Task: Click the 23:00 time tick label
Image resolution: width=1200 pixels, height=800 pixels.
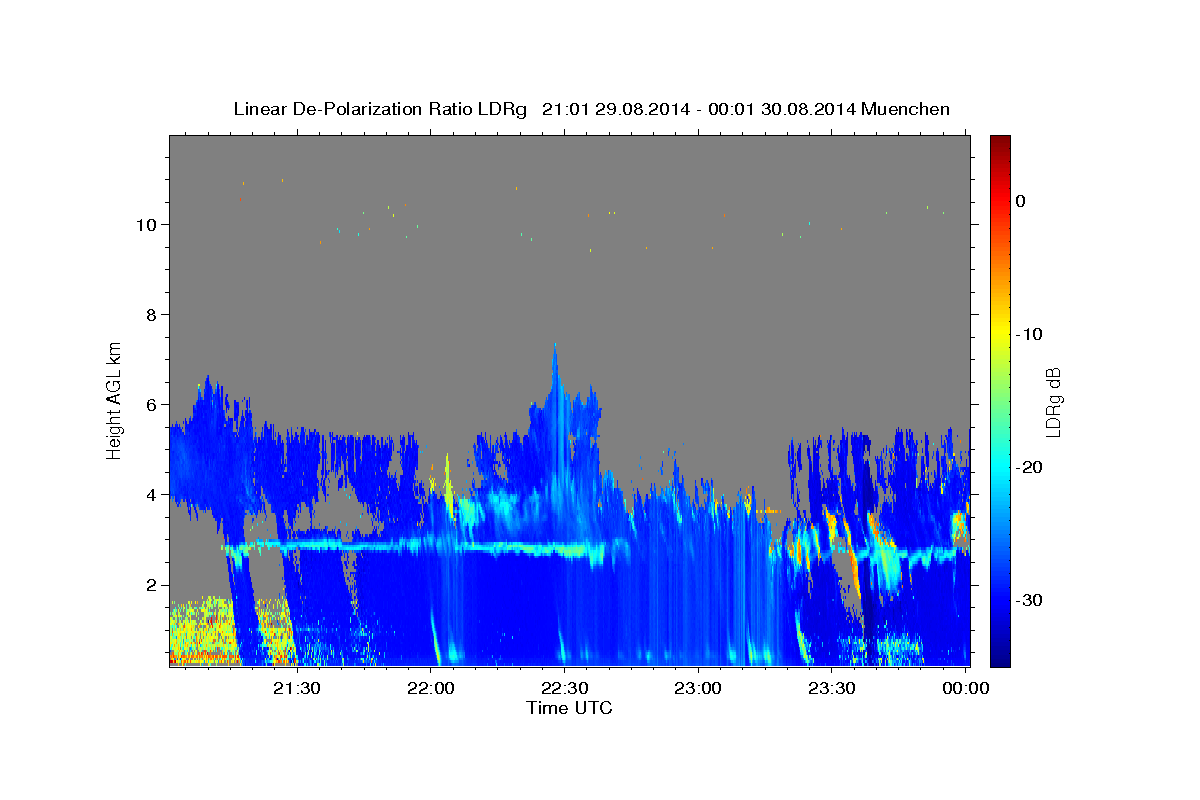Action: (697, 688)
